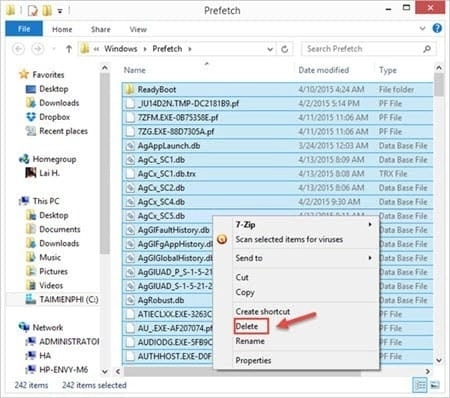Select Prefetch in the address path
450x398 pixels.
coord(167,49)
